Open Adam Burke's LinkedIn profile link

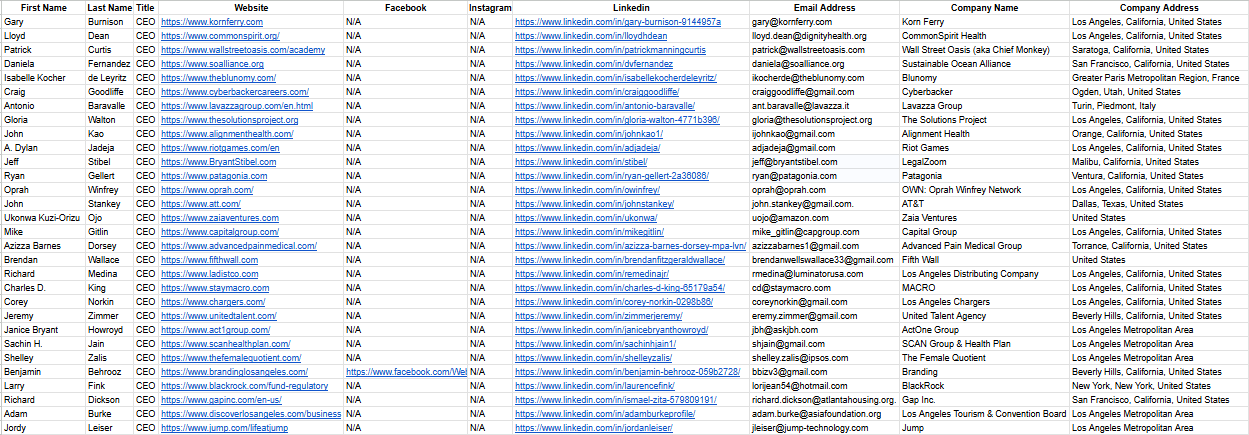pyautogui.click(x=605, y=413)
